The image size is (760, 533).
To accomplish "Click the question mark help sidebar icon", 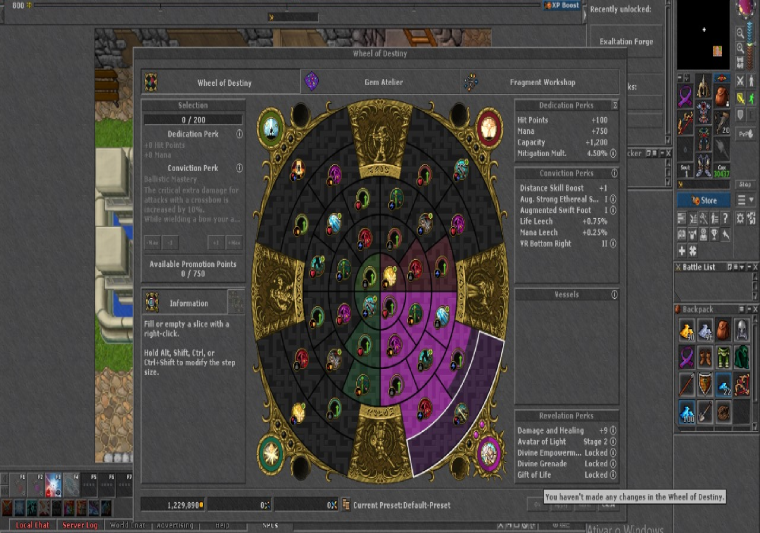I will pos(725,219).
